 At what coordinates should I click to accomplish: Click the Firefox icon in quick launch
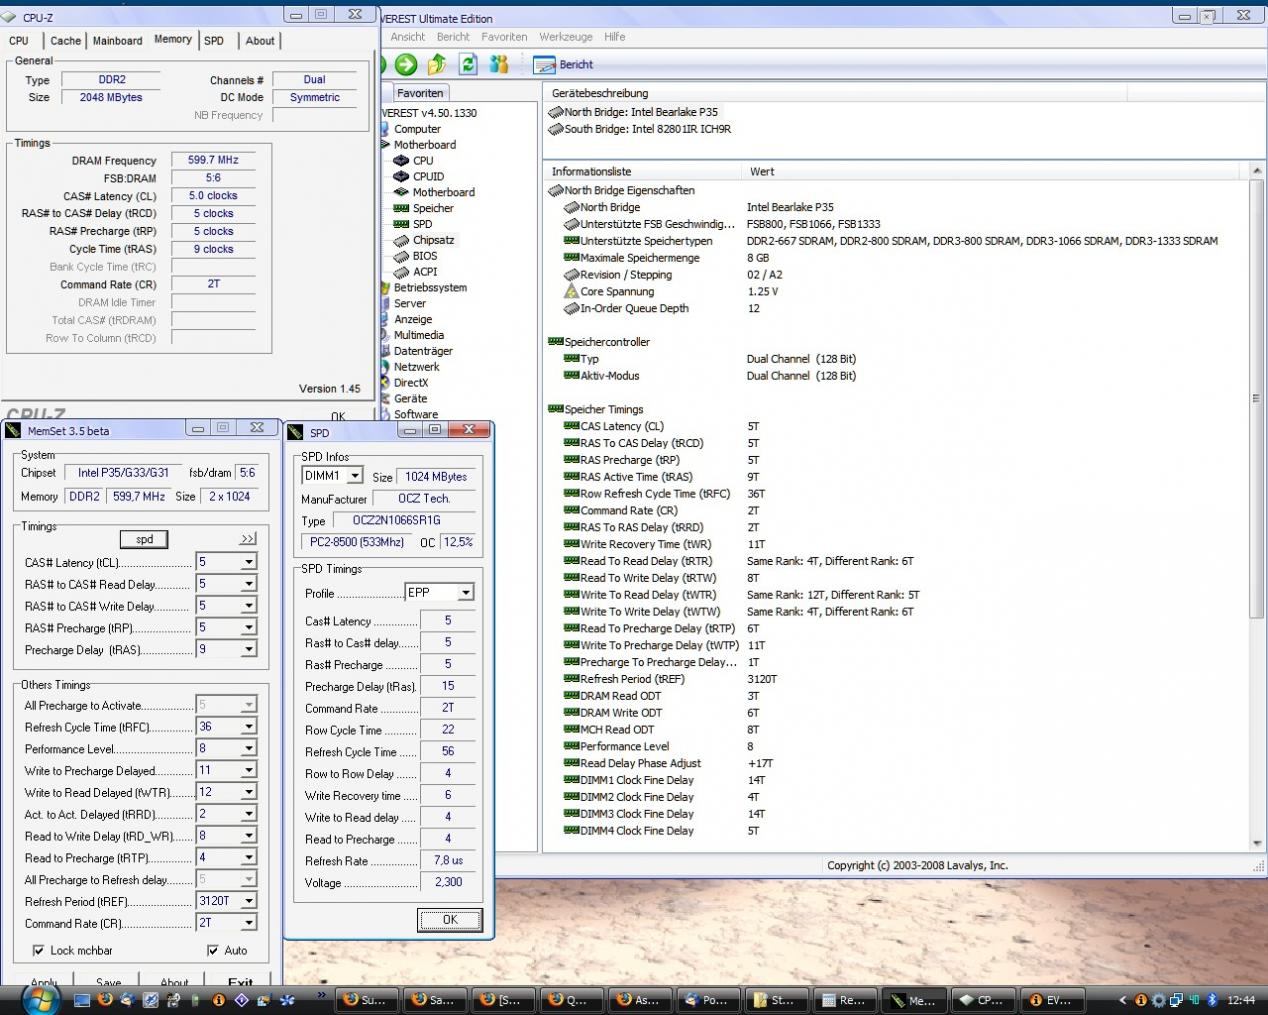(105, 999)
